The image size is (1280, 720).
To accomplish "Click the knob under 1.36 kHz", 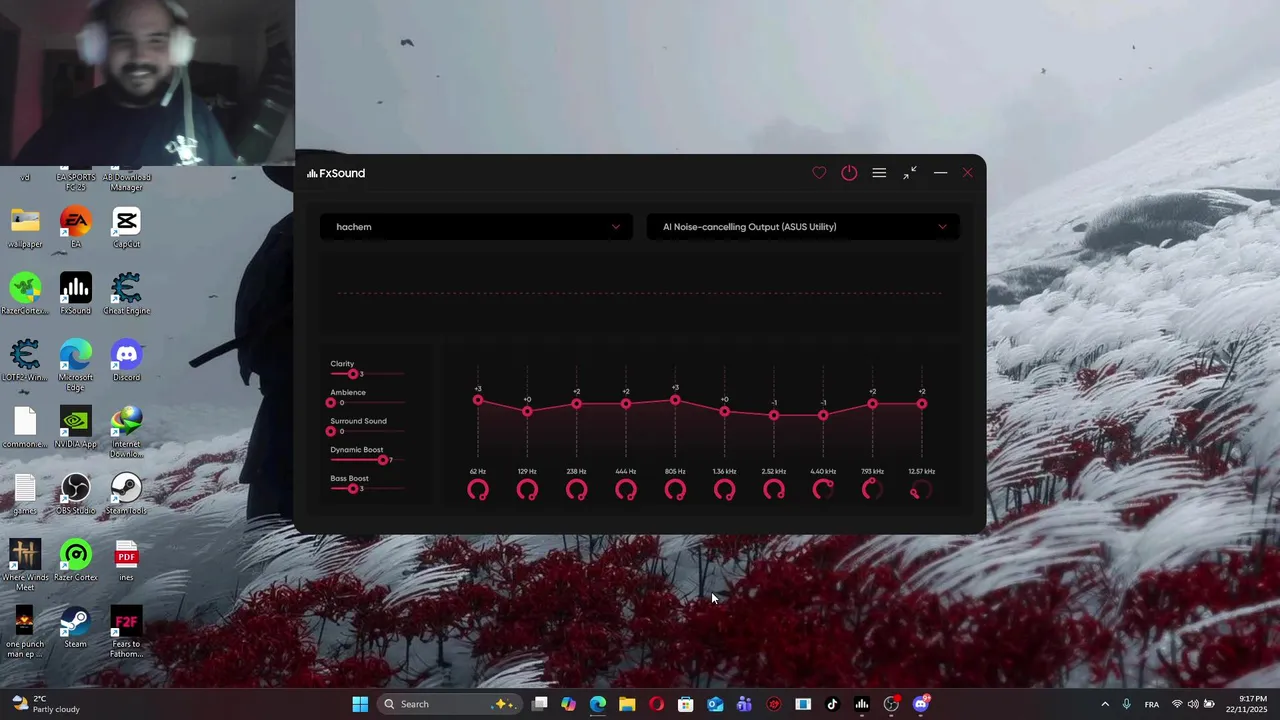I will pos(724,490).
